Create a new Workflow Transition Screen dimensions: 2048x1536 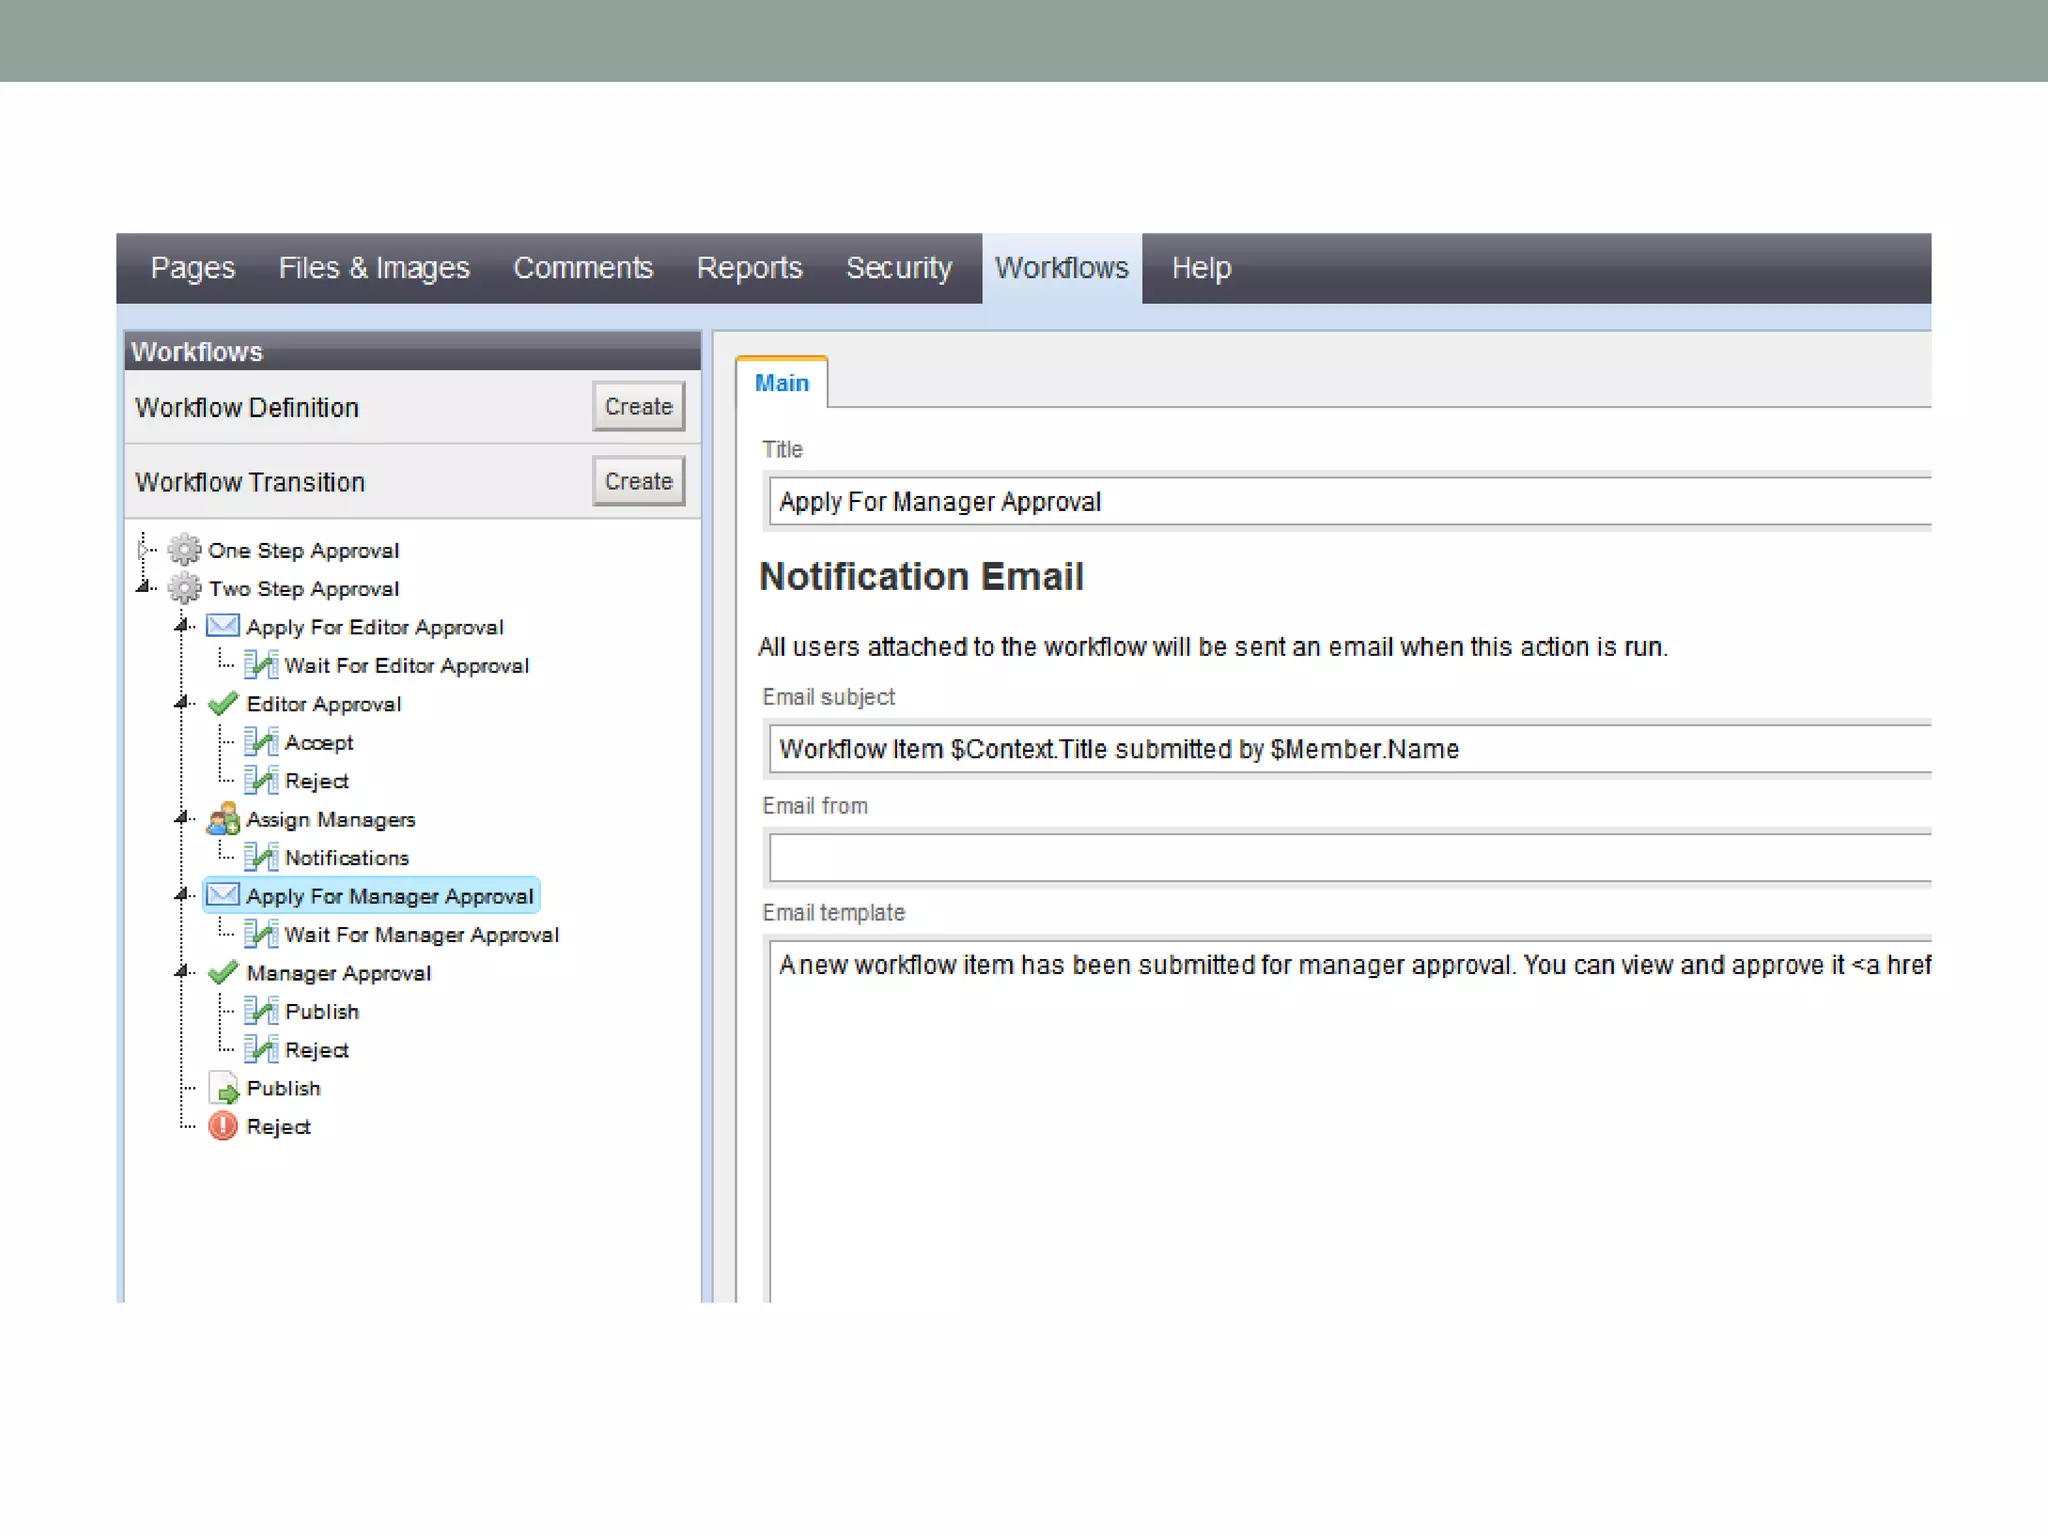[x=638, y=481]
